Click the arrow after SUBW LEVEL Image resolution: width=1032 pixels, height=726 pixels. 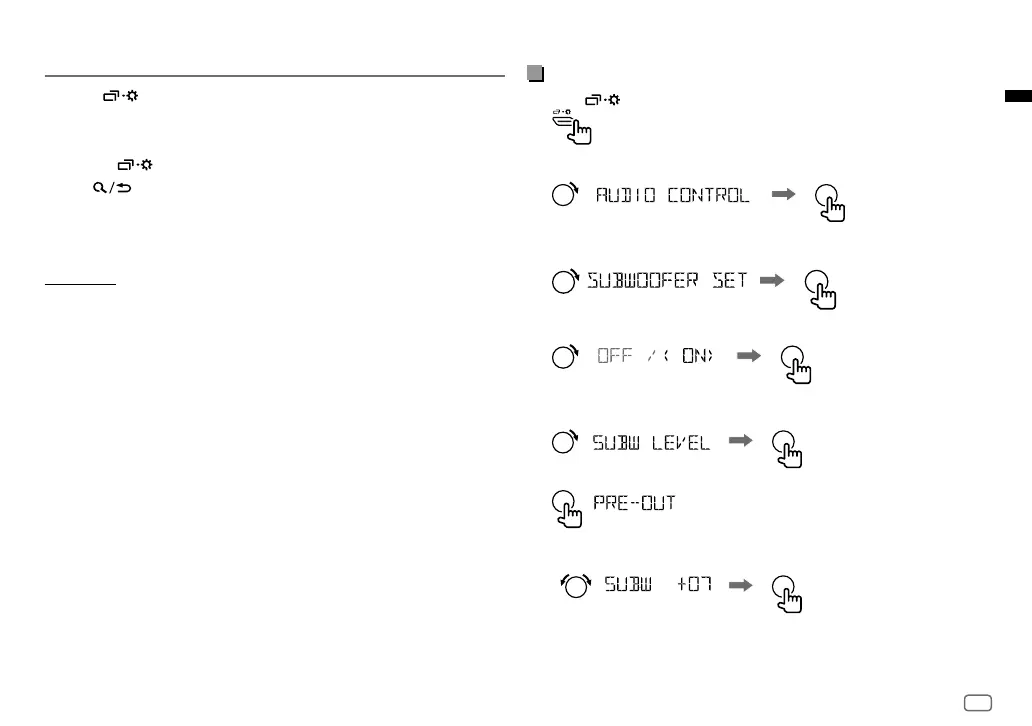[x=740, y=440]
